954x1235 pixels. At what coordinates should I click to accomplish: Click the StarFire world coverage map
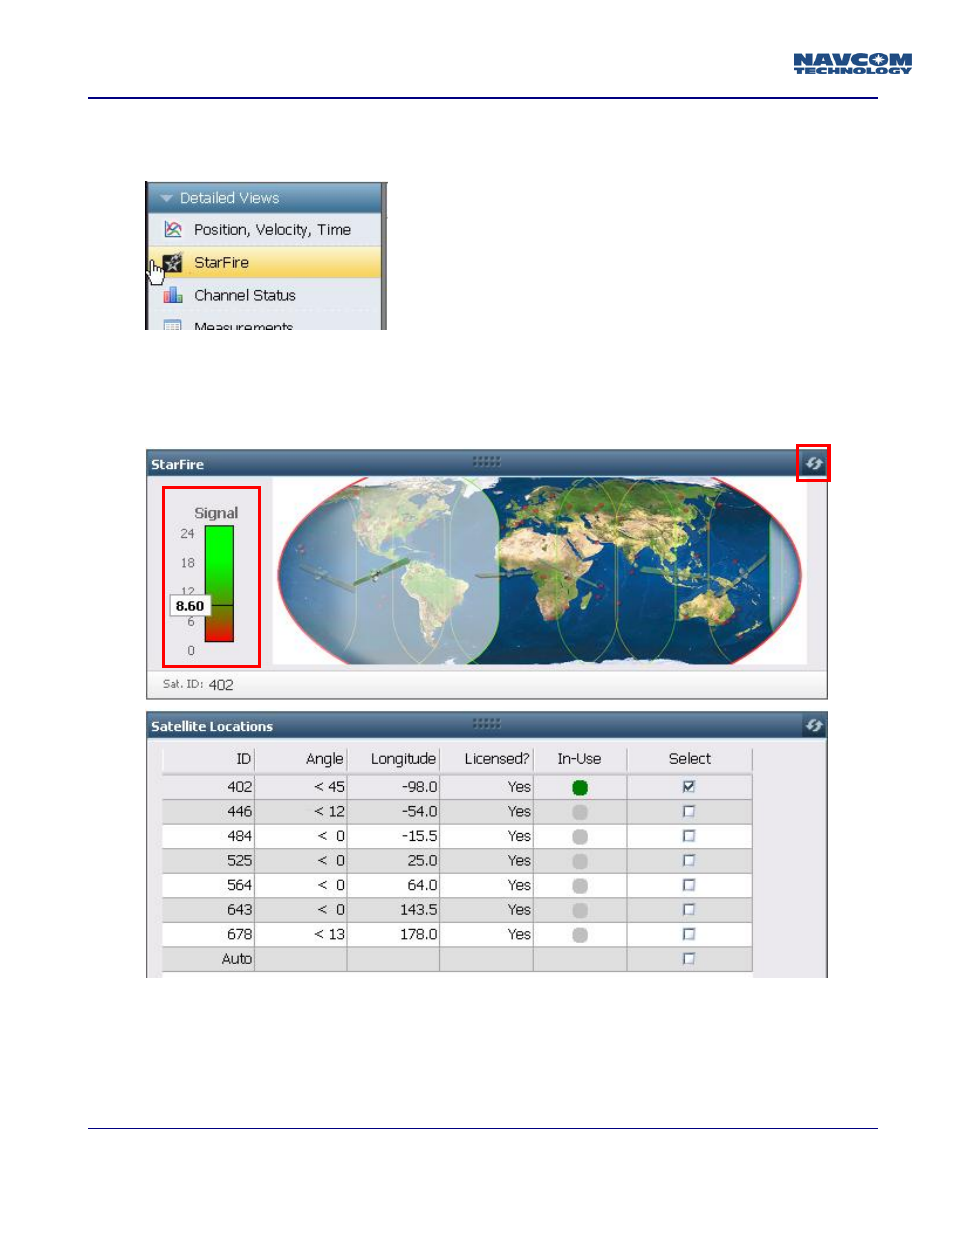point(540,571)
